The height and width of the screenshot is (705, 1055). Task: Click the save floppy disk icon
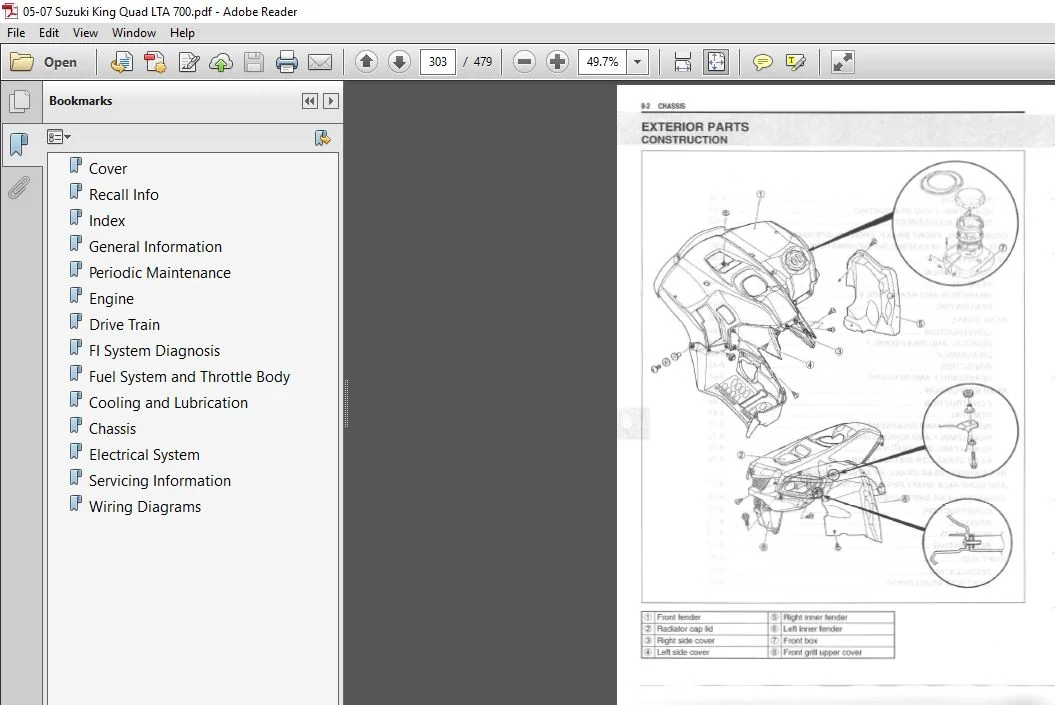pyautogui.click(x=254, y=62)
